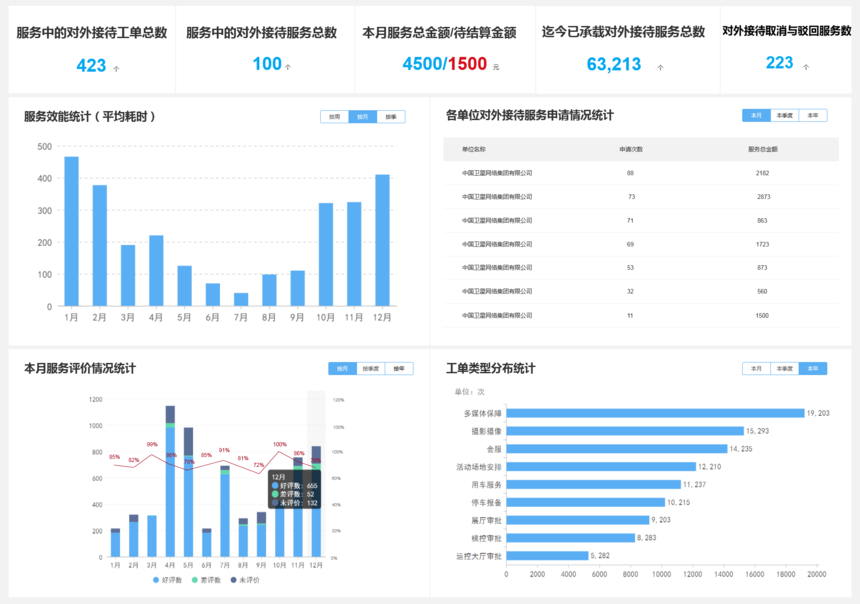Click the trend arrow beside 63,213
860x604 pixels.
660,67
